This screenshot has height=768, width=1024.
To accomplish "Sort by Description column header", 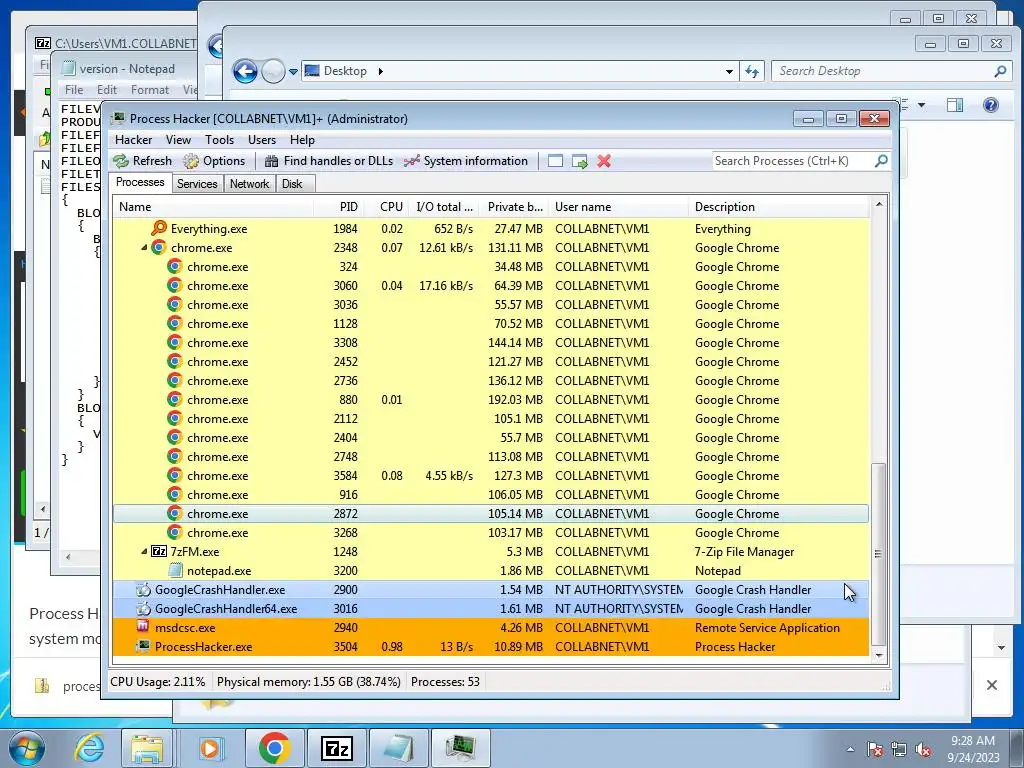I will pos(779,206).
